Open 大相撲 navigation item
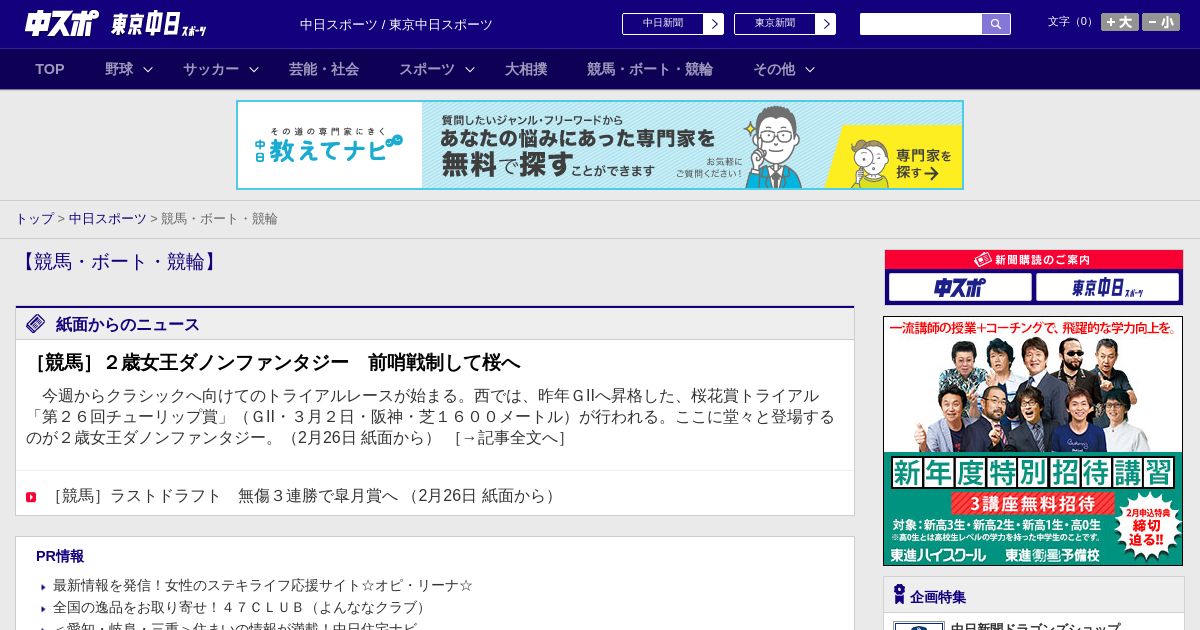The image size is (1200, 630). pyautogui.click(x=526, y=69)
